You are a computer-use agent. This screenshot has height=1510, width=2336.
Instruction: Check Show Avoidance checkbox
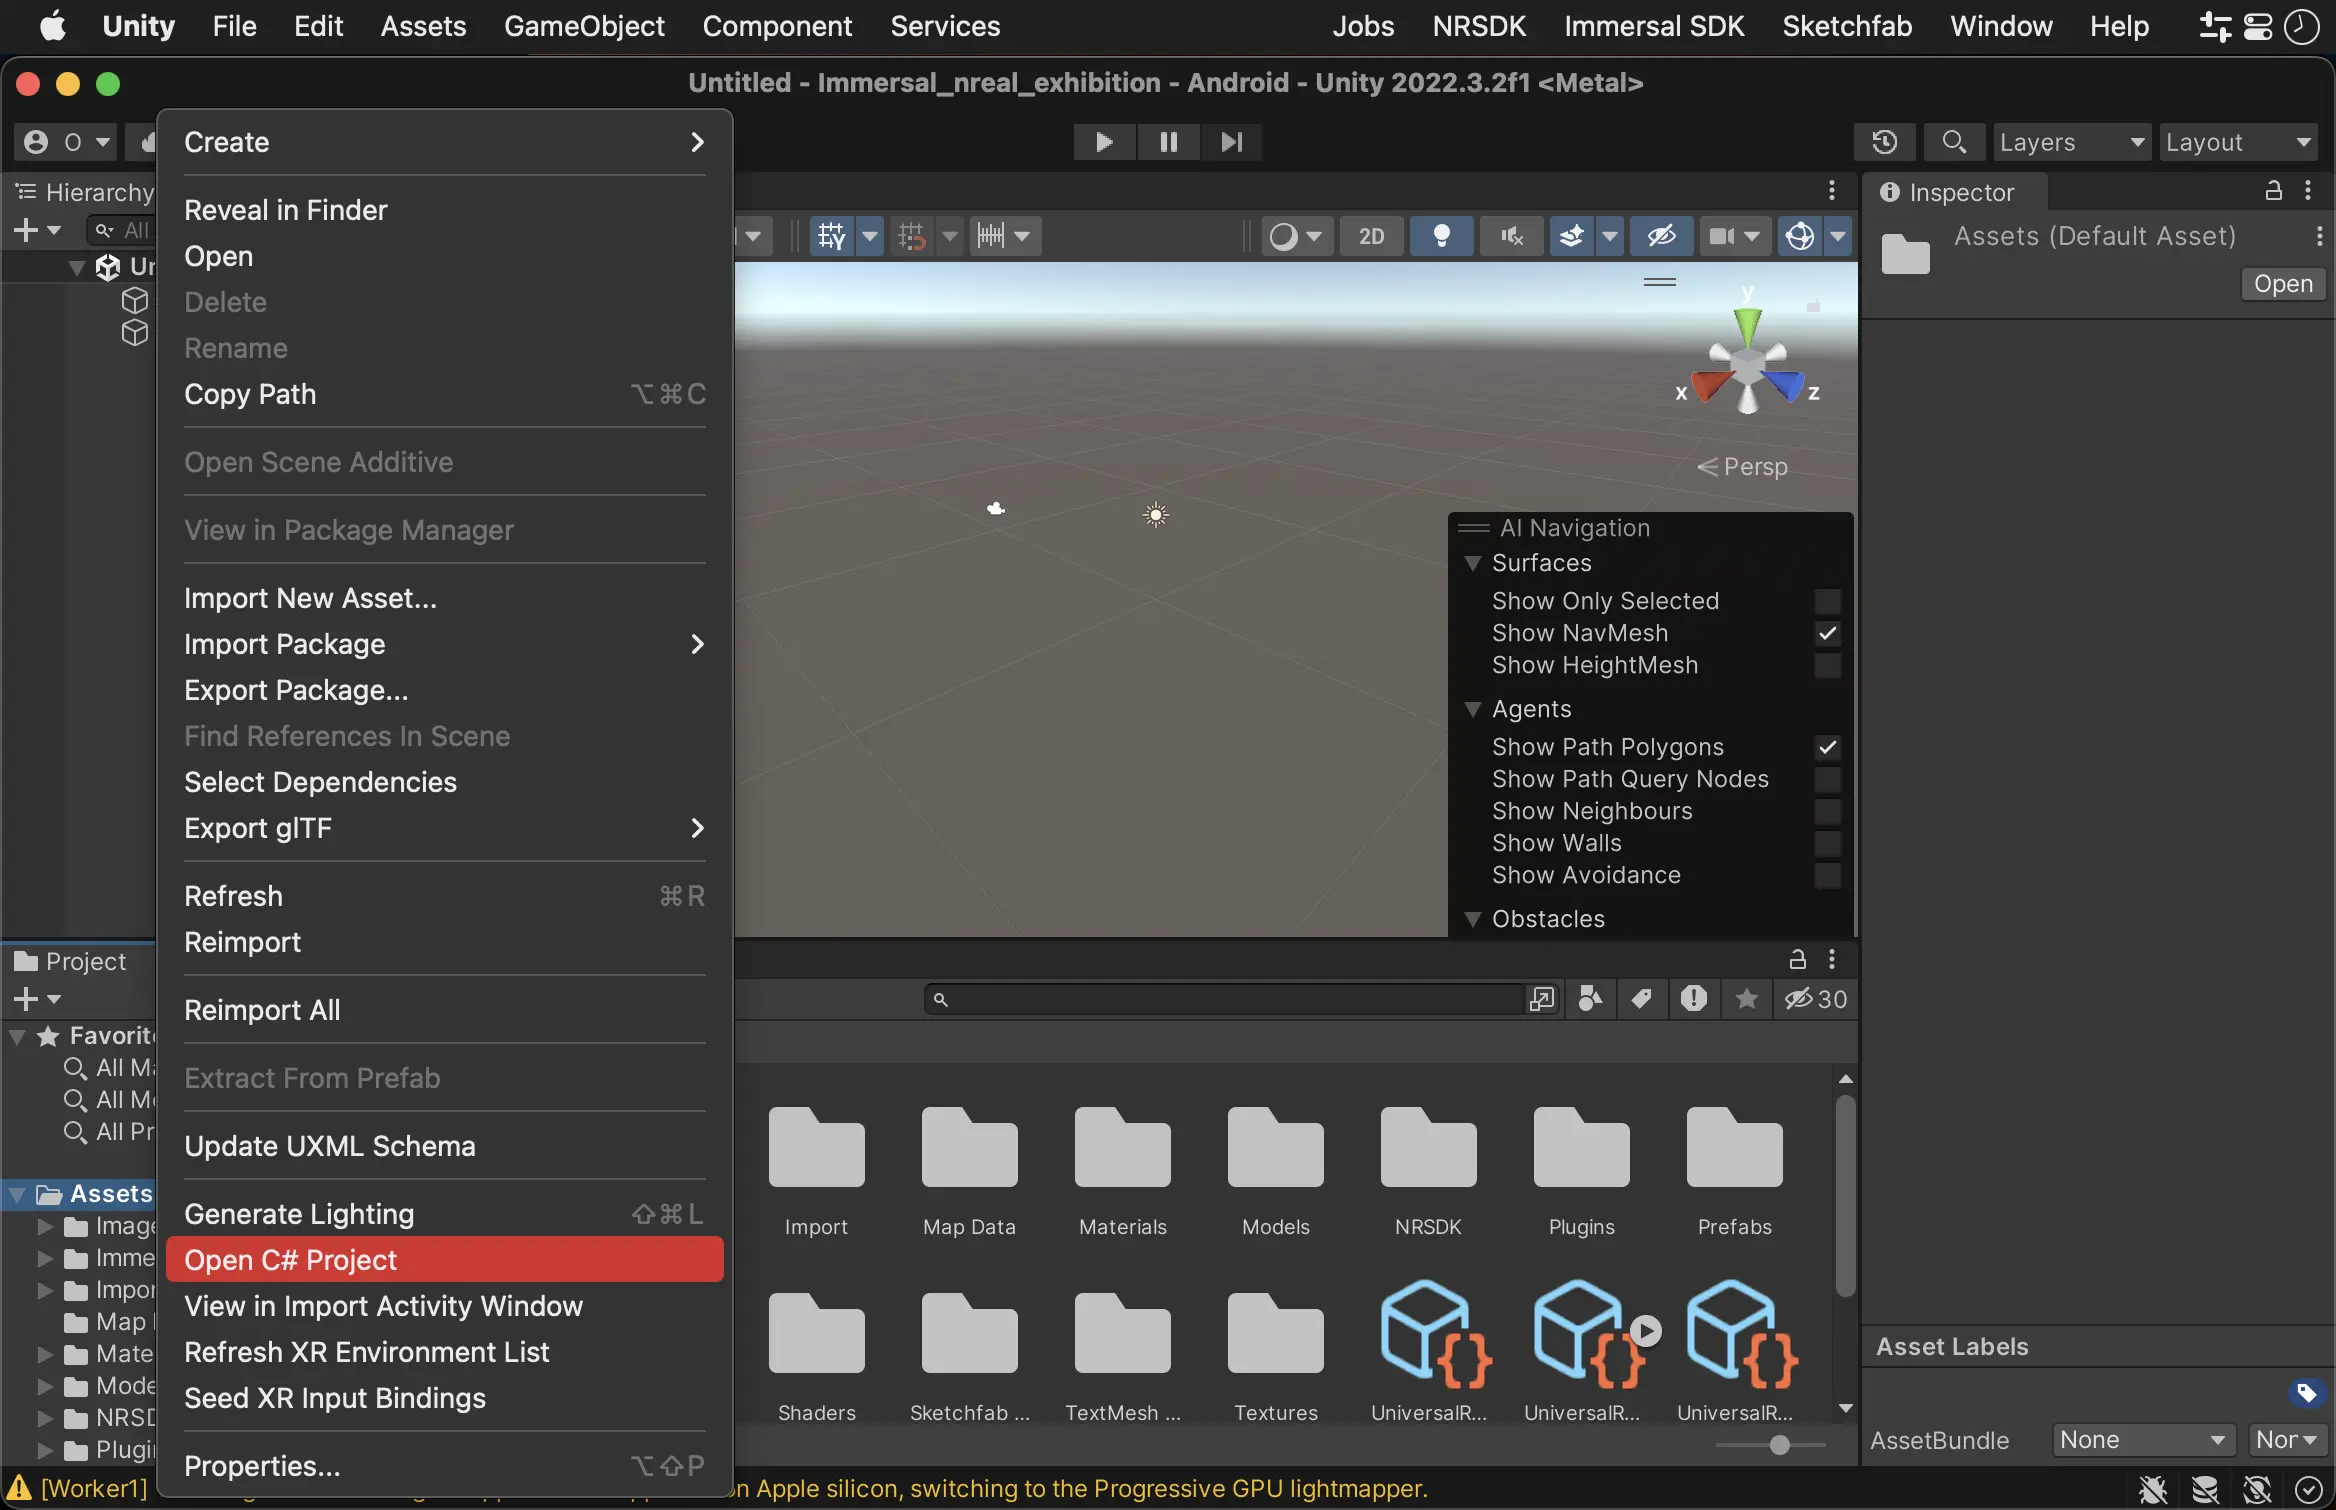[1827, 875]
